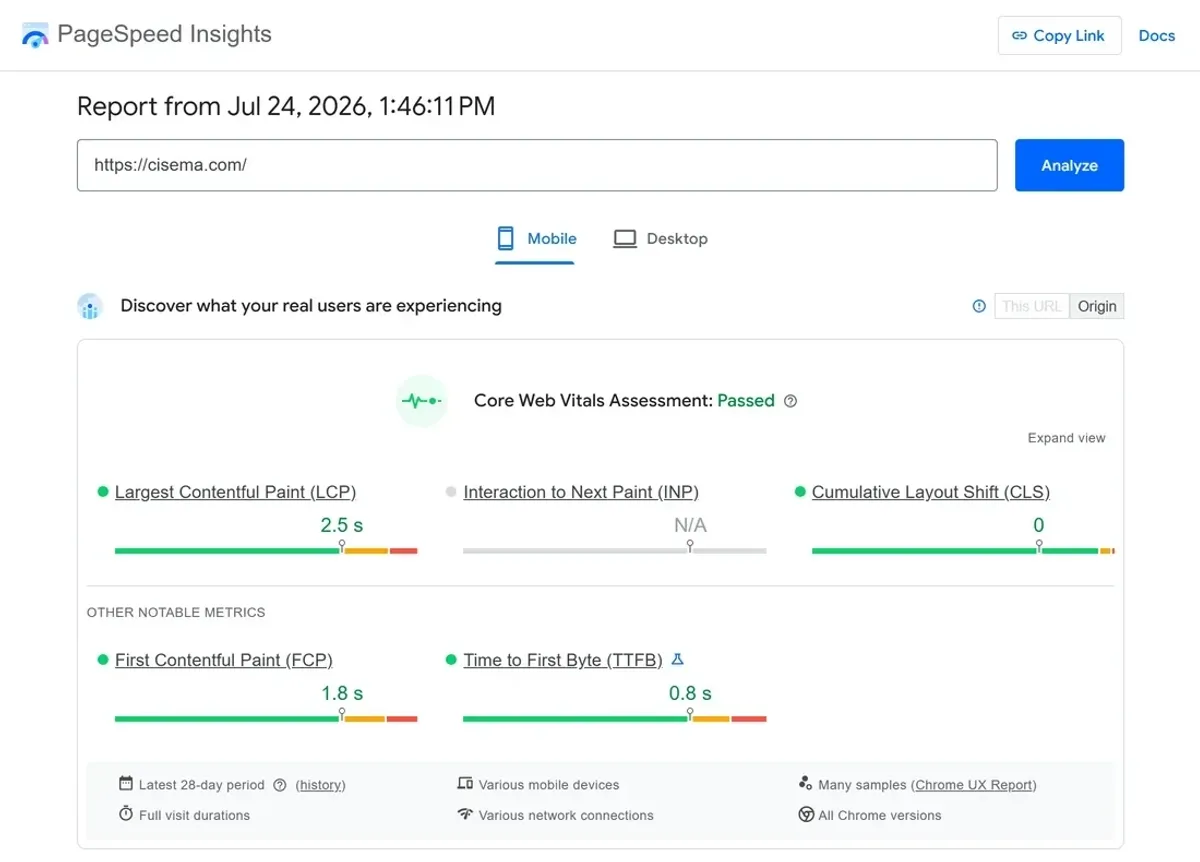Viewport: 1200px width, 862px height.
Task: Click the real users data icon
Action: [90, 306]
